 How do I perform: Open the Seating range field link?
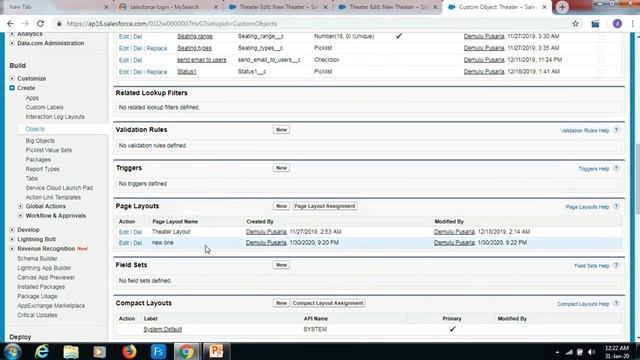pyautogui.click(x=195, y=36)
